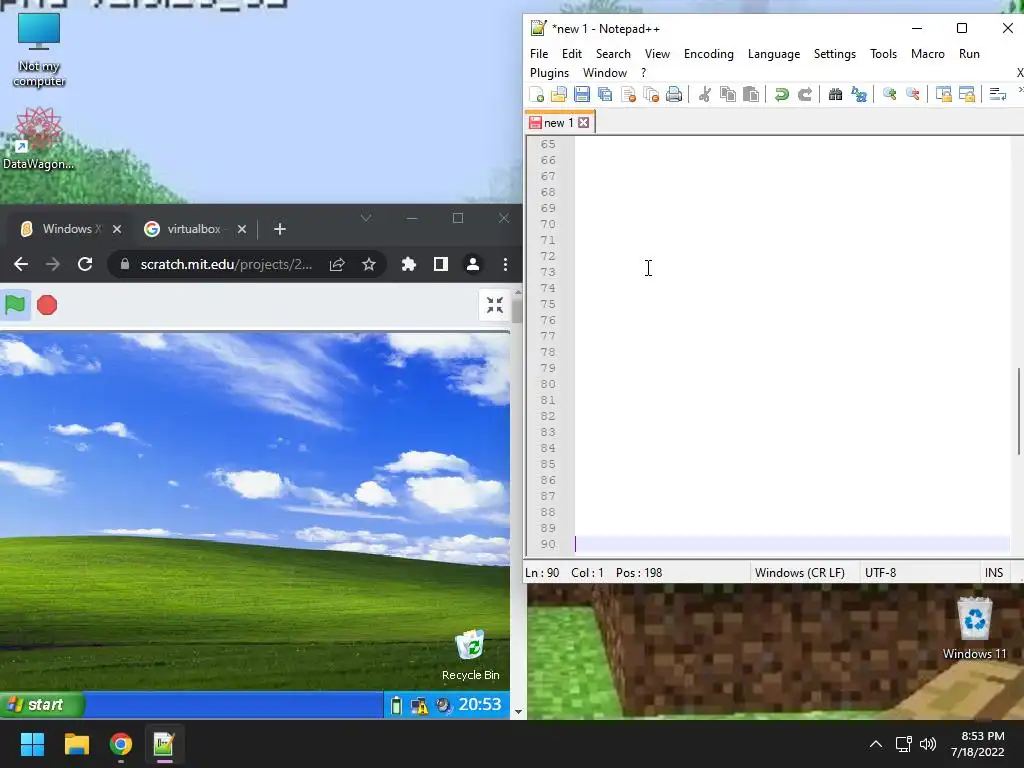Click the UTF-8 encoding status entry
Viewport: 1024px width, 768px height.
pos(880,573)
